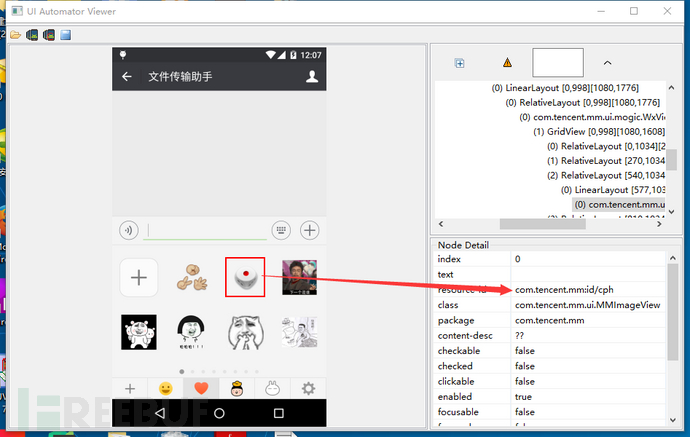Tap the voice input icon
Screen dimensions: 690x437
pos(128,230)
